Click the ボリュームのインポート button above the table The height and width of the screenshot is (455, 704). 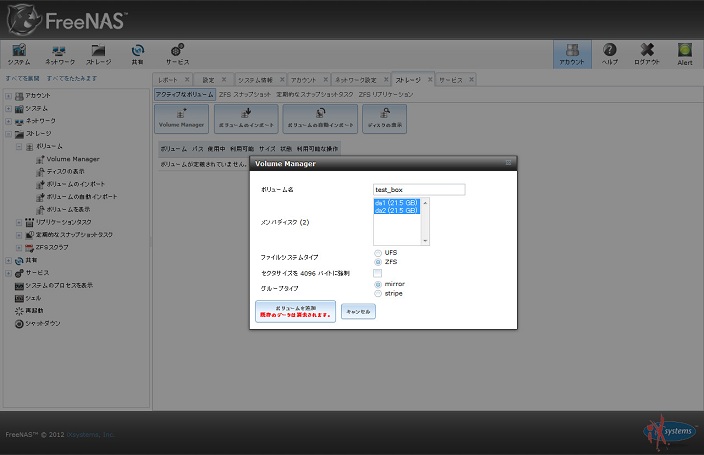click(x=246, y=119)
